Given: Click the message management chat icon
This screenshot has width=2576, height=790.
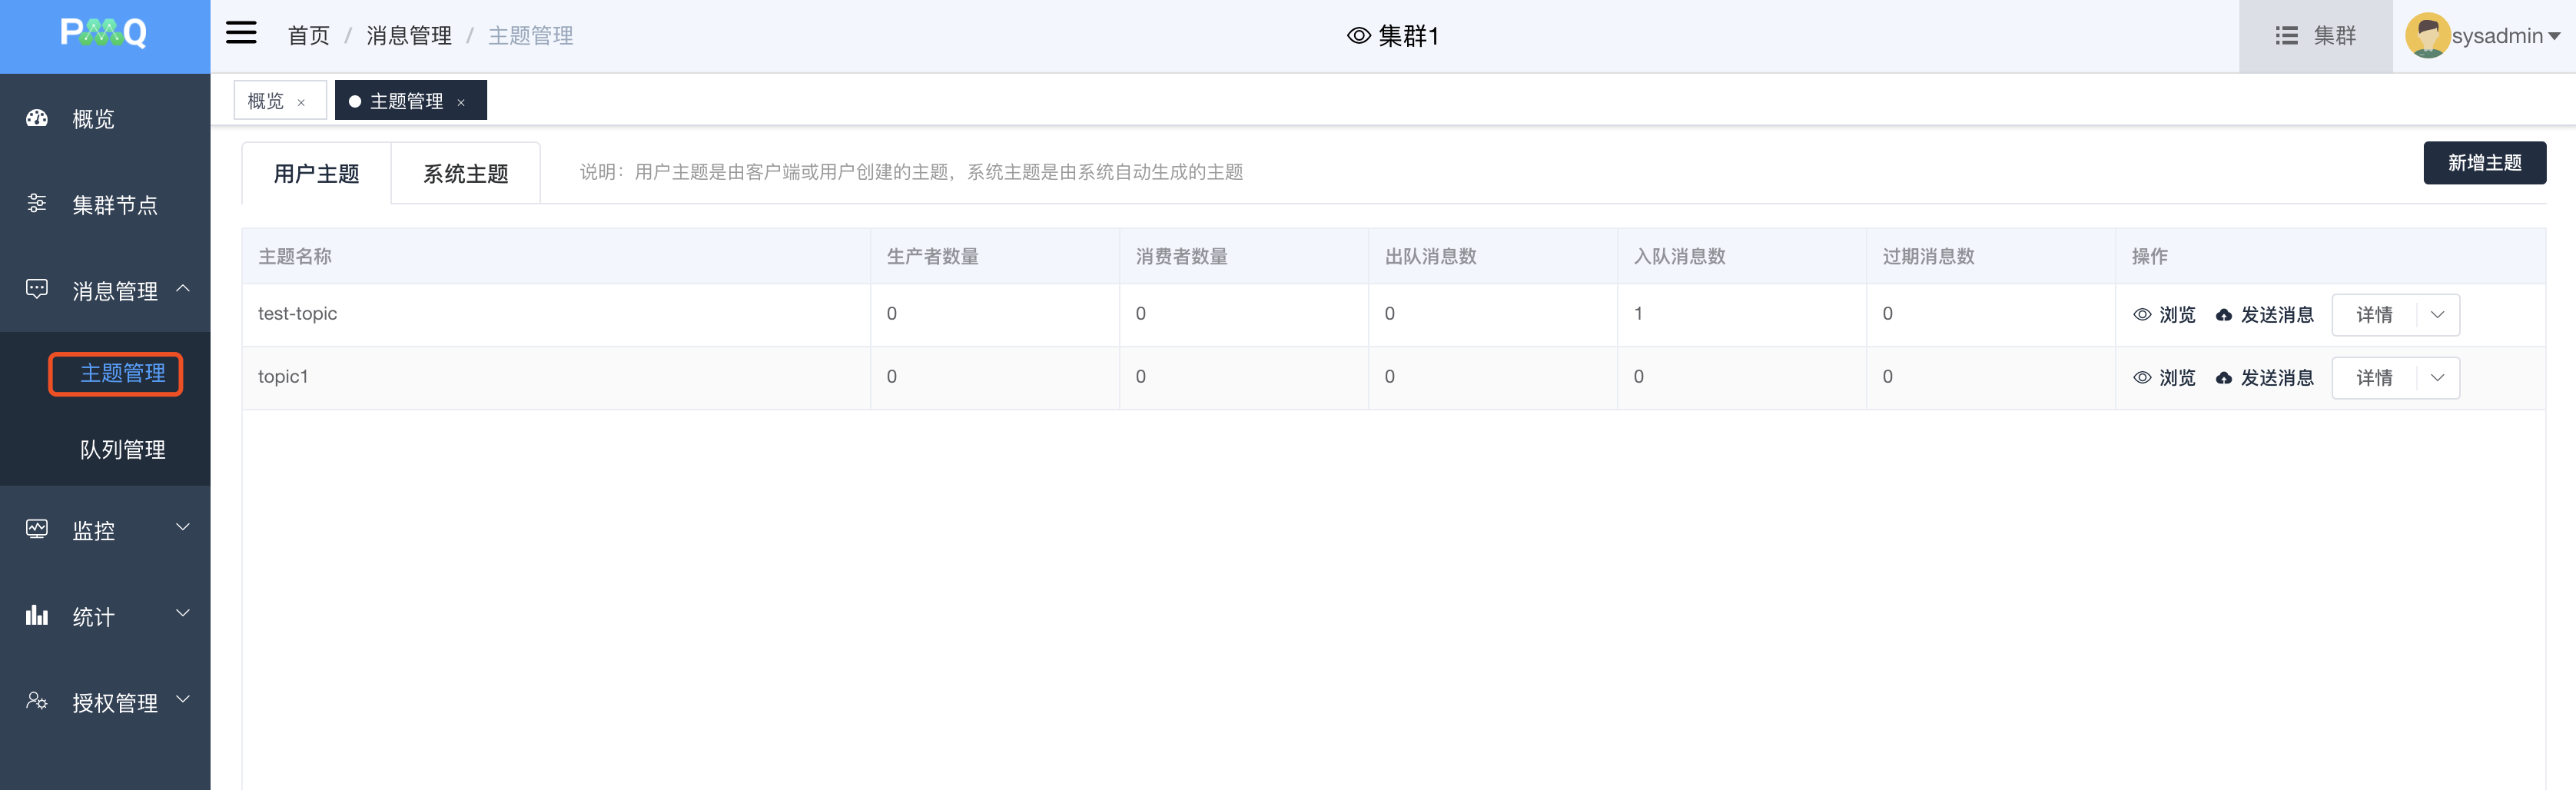Looking at the screenshot, I should point(37,290).
